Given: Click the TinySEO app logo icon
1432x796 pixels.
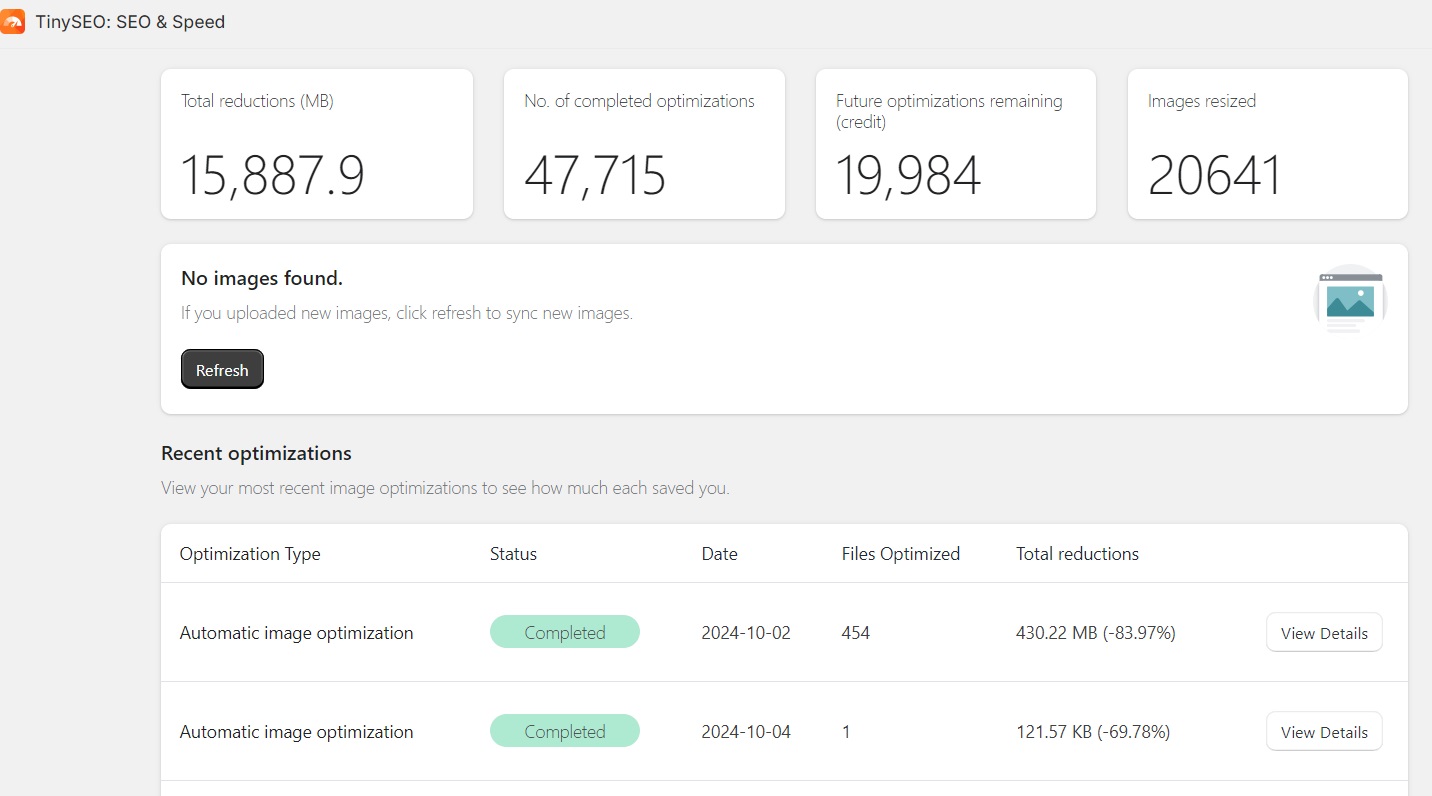Looking at the screenshot, I should tap(14, 20).
